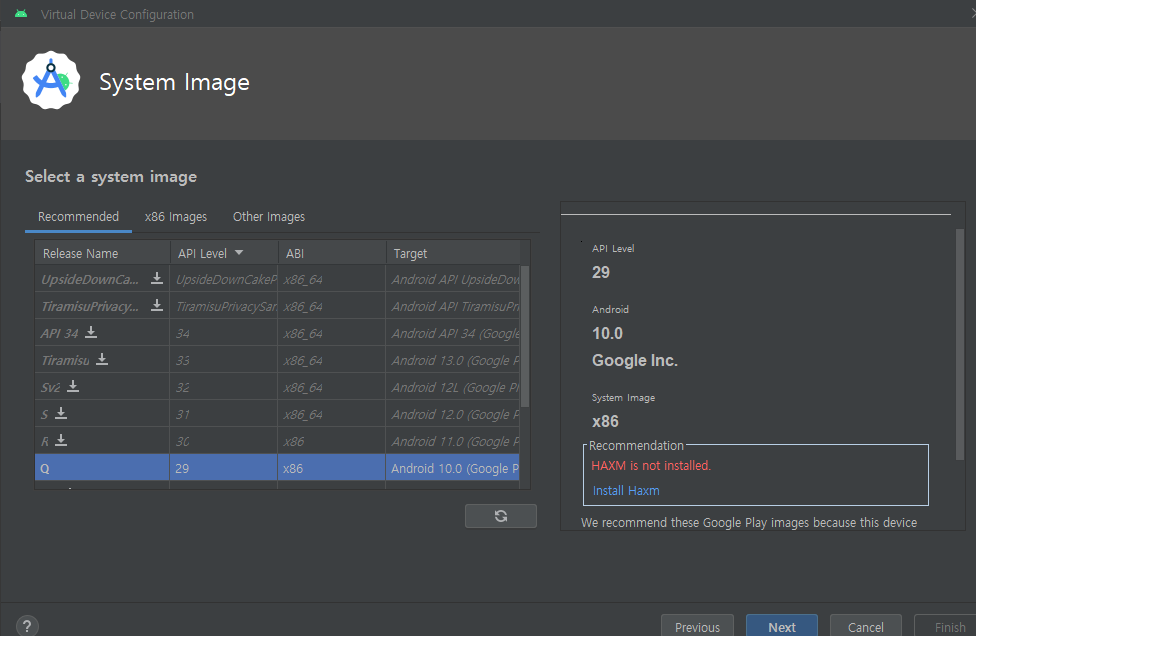Click the HAXM is not installed message

coord(651,465)
